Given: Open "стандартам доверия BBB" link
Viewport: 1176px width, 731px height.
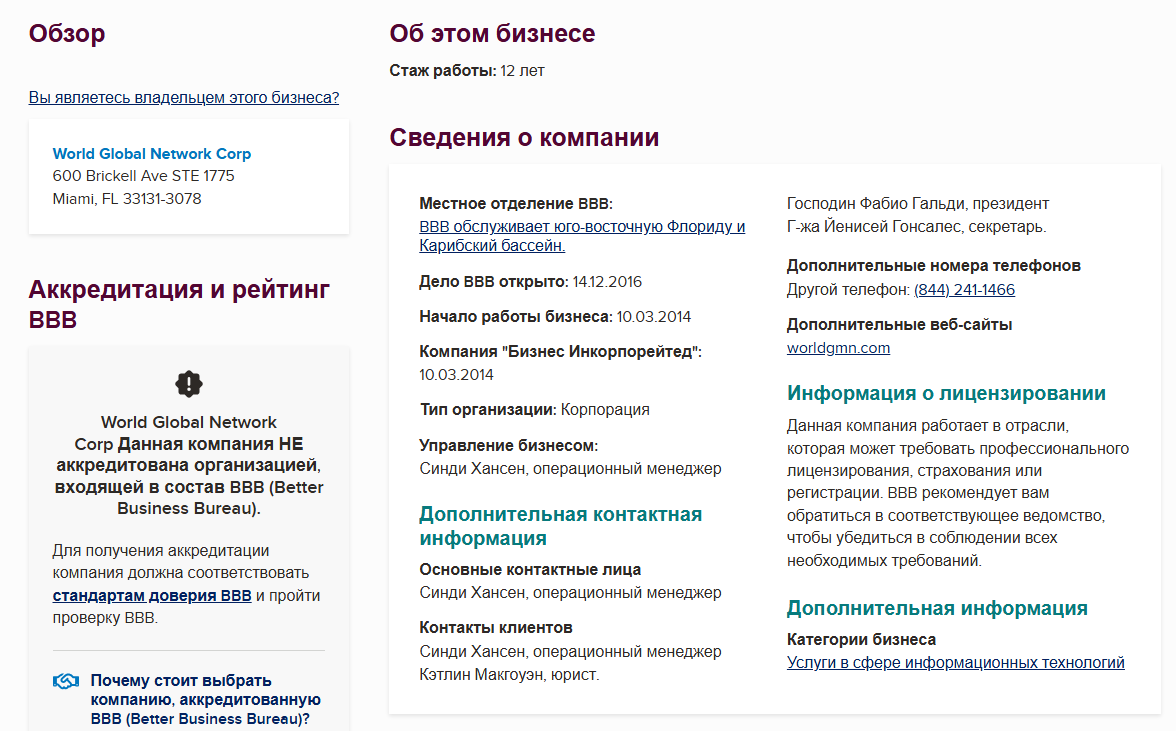Looking at the screenshot, I should (152, 595).
